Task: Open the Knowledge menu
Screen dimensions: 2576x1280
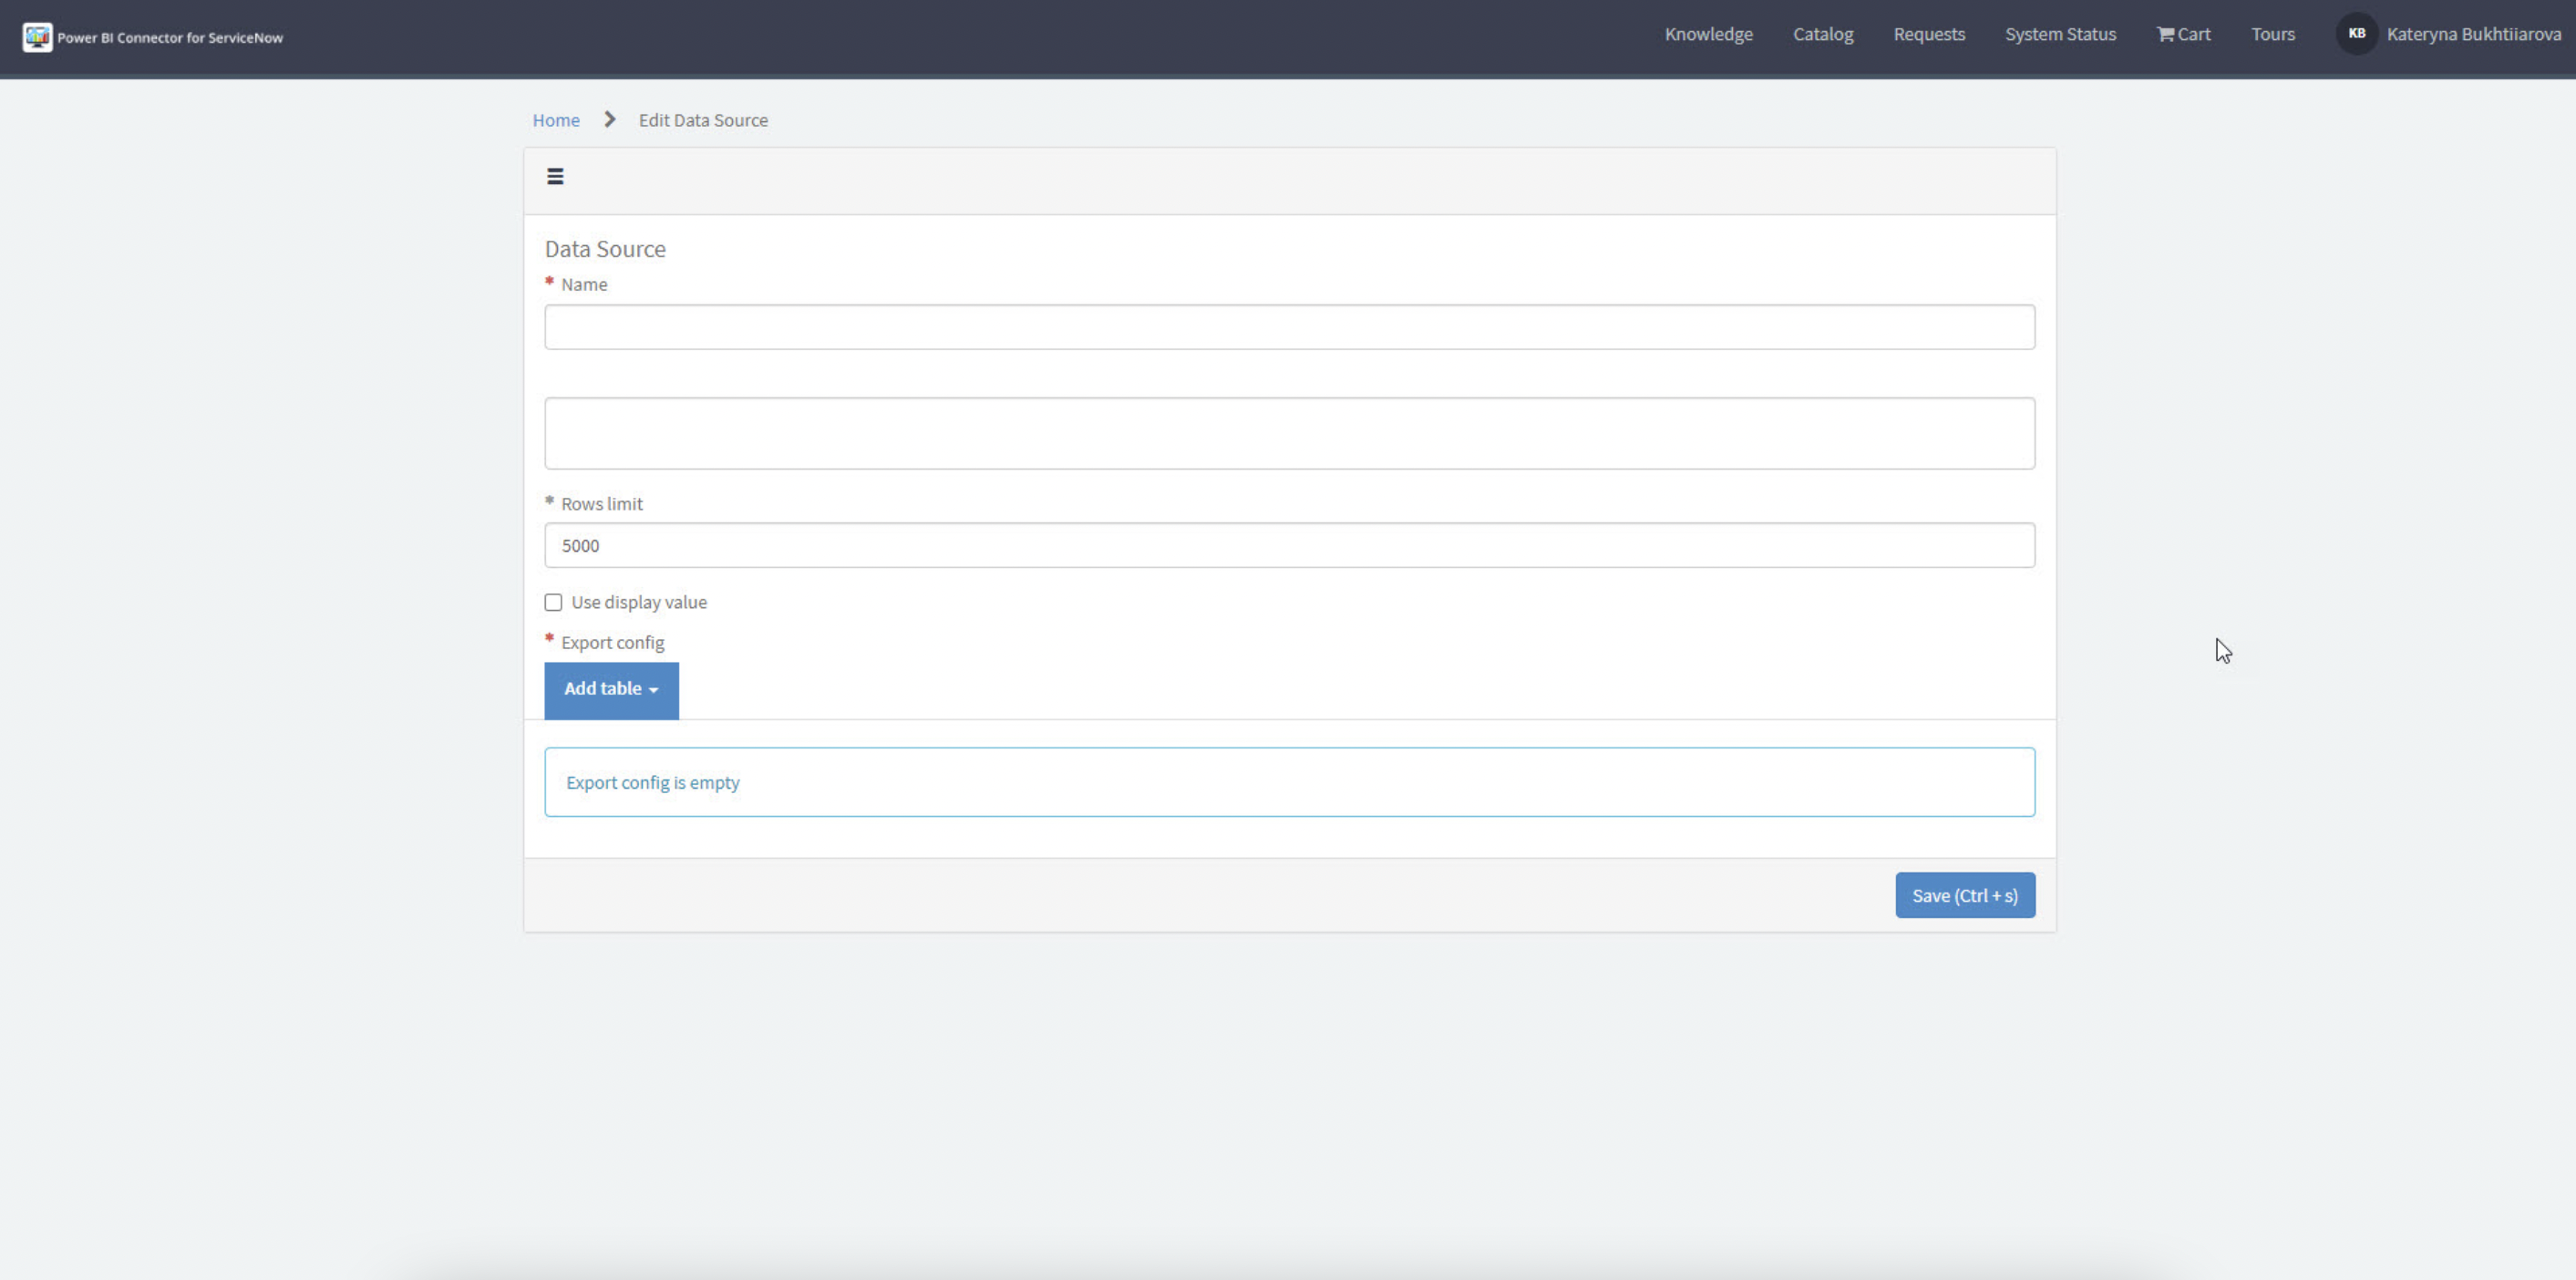Action: (x=1708, y=33)
